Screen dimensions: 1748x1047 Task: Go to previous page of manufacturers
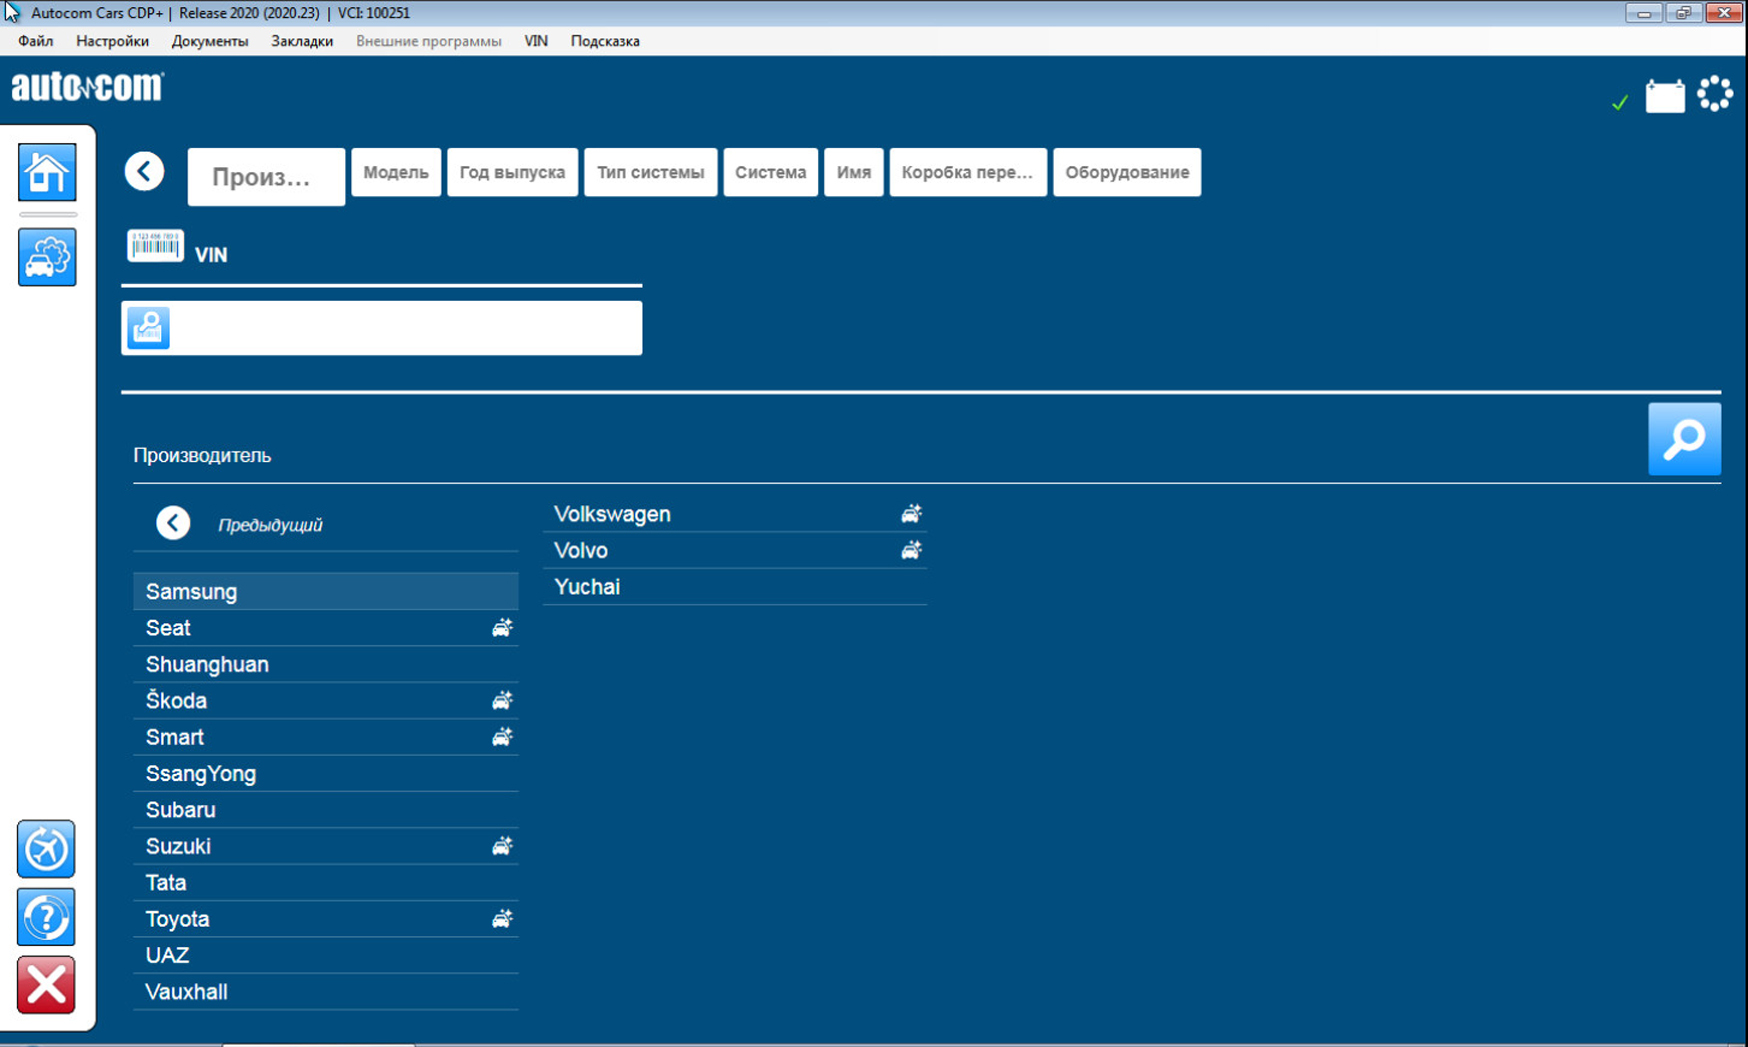point(173,523)
